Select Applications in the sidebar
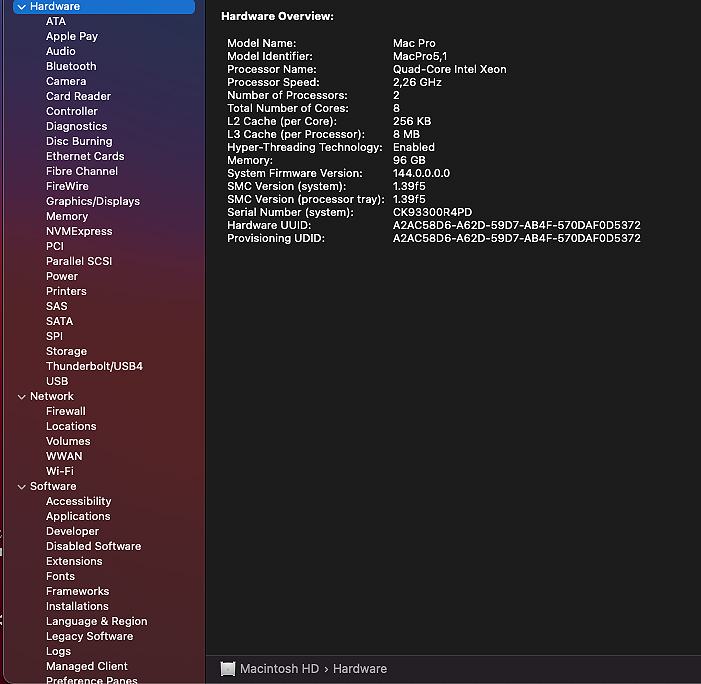The width and height of the screenshot is (701, 684). tap(78, 516)
